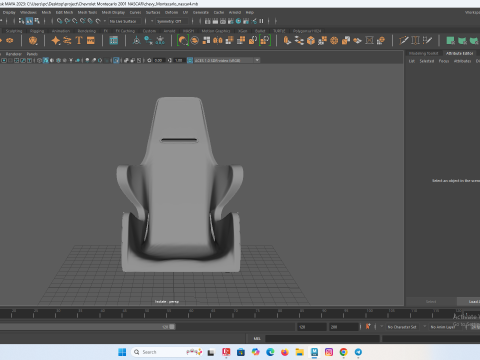Click the first green UV shelf icon
Screen dimensions: 480x360
tap(450, 41)
